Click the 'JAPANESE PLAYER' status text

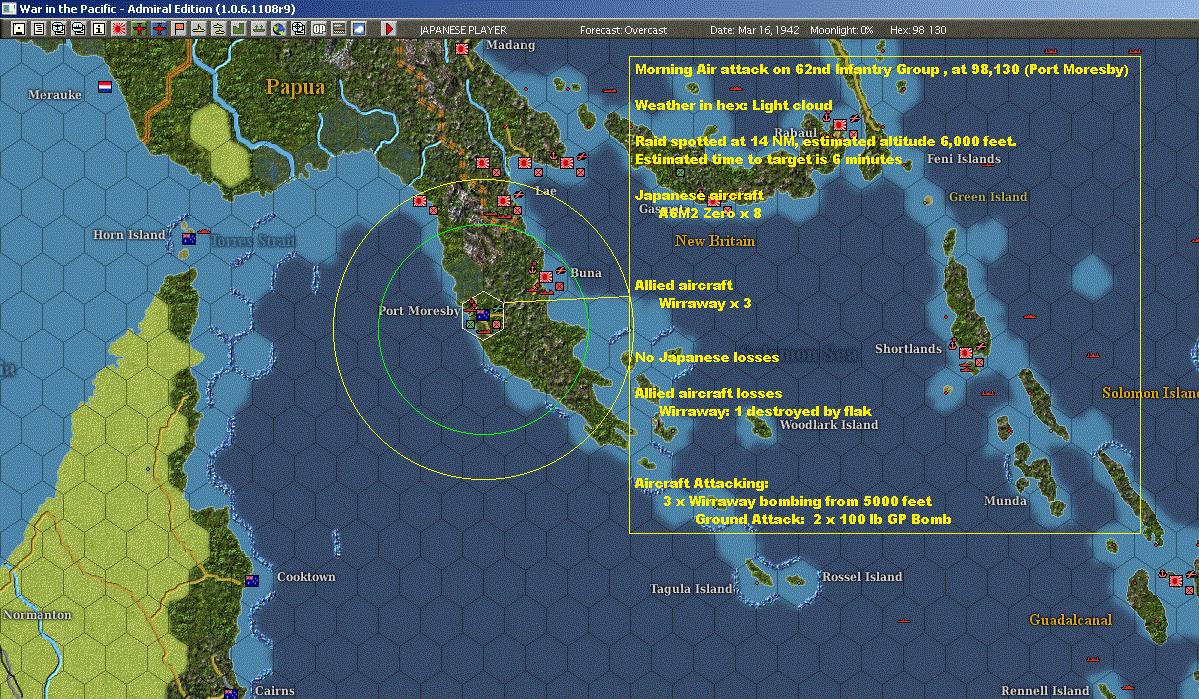[463, 30]
